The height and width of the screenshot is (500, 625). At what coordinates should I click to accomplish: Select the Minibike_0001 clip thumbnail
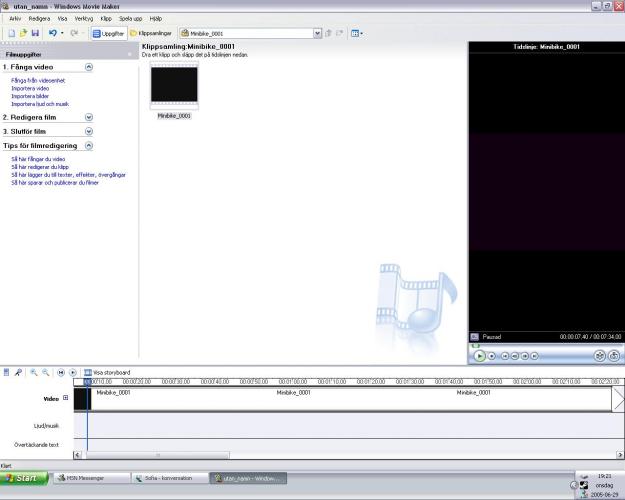[x=174, y=86]
